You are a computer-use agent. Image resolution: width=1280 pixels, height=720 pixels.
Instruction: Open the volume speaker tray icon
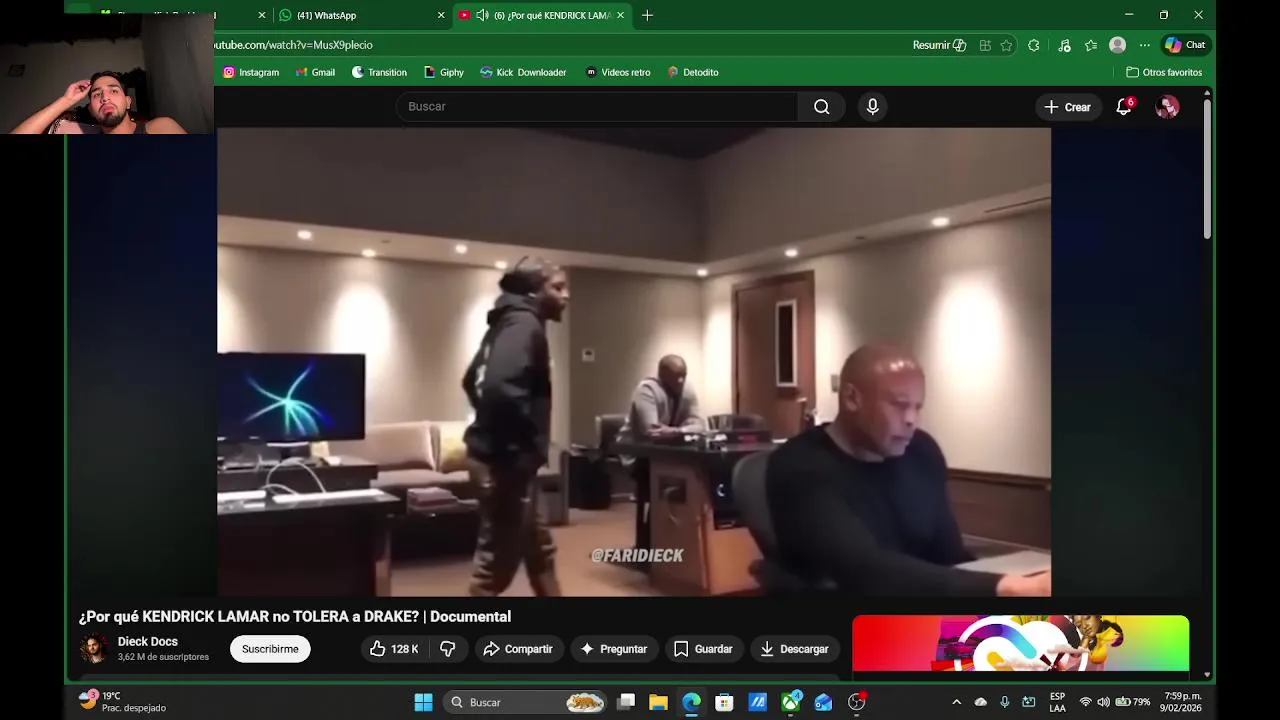point(1103,702)
